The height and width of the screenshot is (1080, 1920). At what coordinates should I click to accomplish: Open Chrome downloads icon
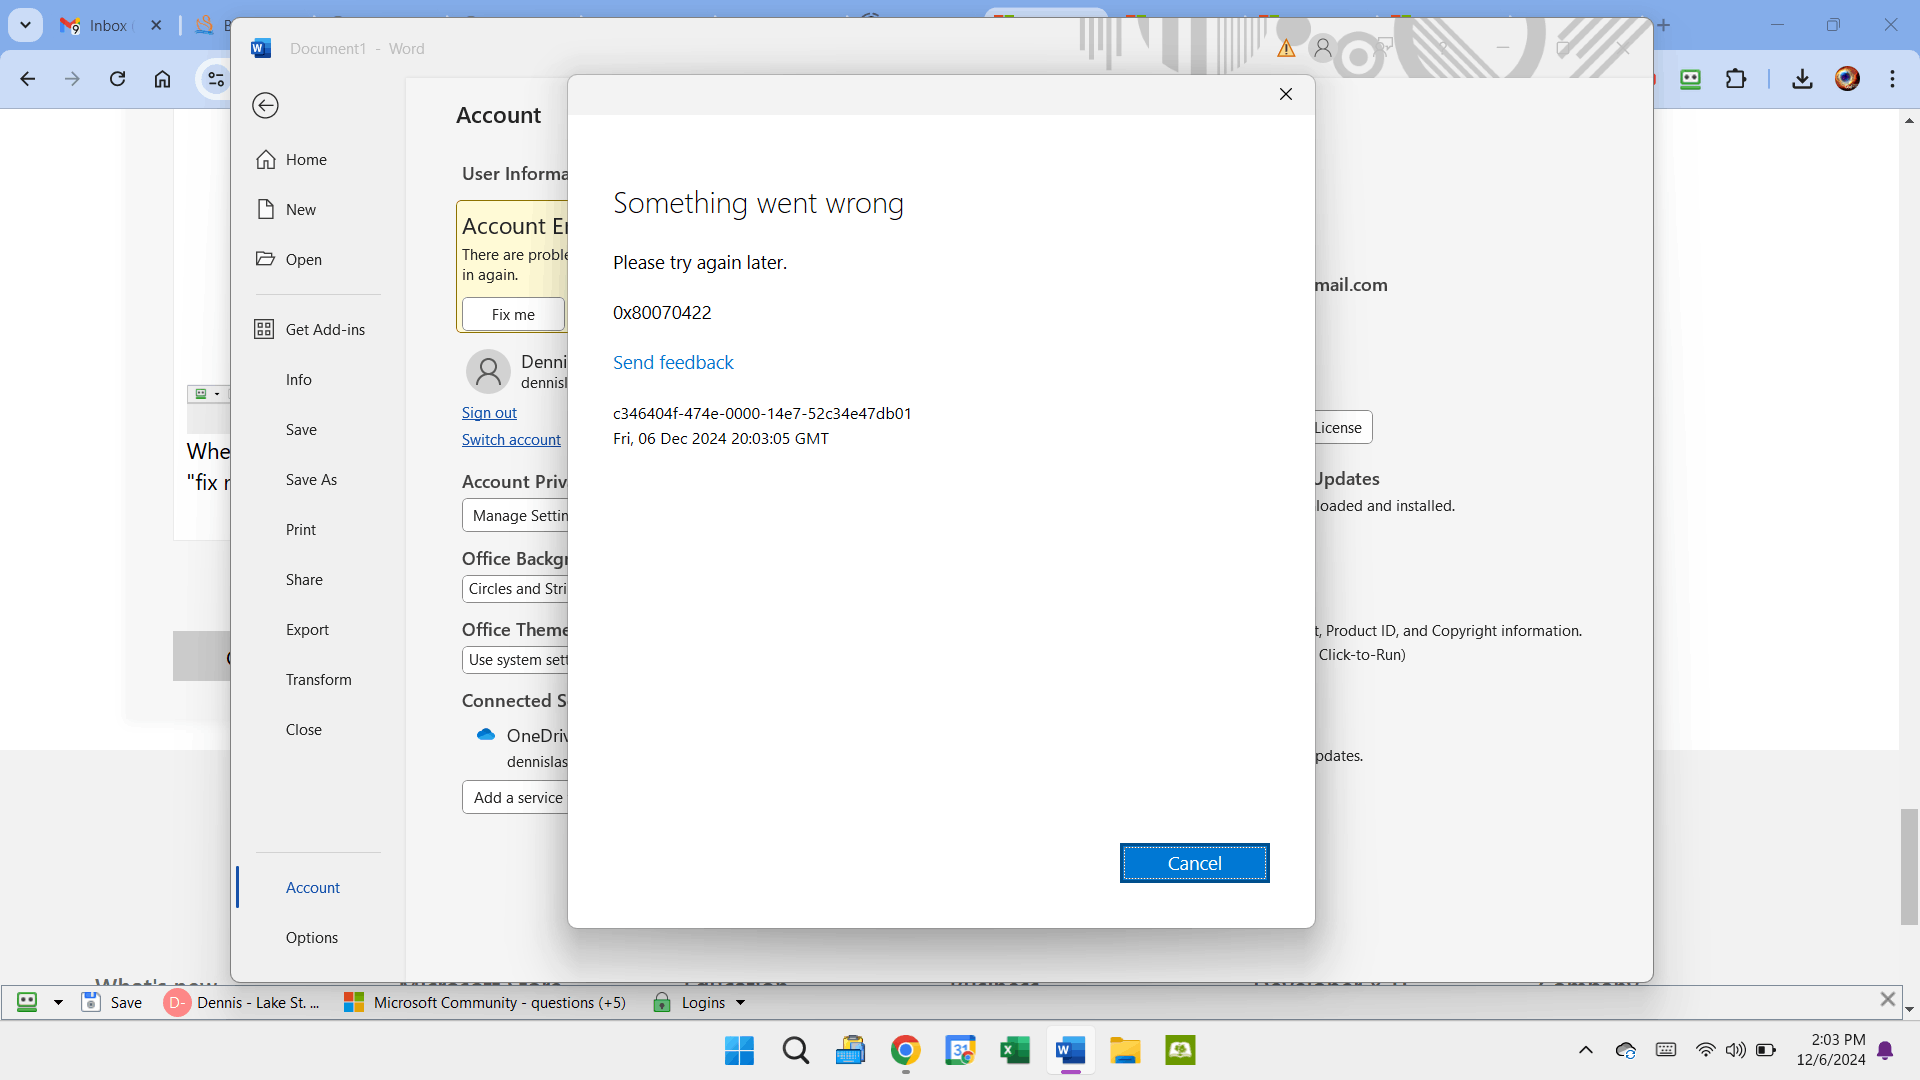coord(1802,79)
